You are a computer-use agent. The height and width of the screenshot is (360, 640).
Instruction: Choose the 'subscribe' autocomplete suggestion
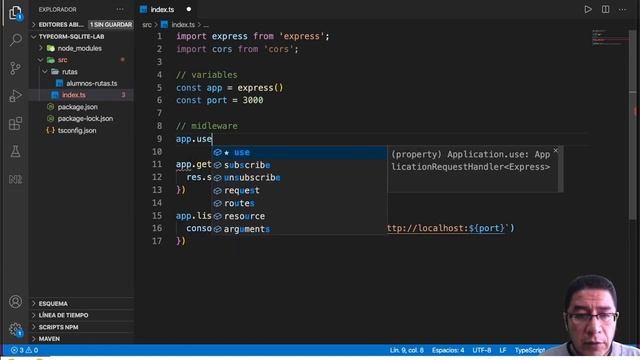pos(299,165)
